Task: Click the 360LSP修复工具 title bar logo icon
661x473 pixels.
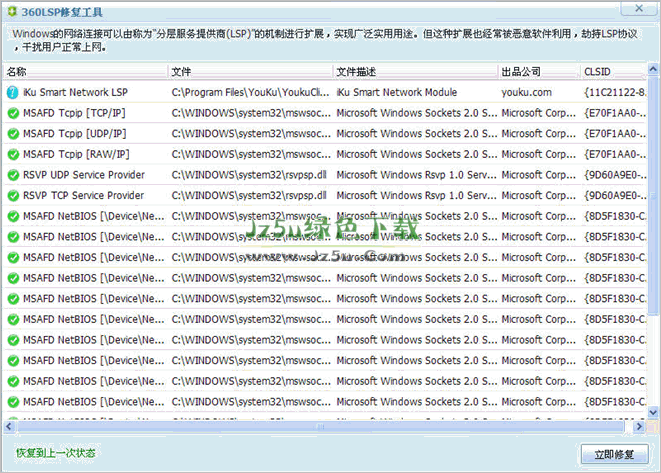Action: pyautogui.click(x=12, y=11)
